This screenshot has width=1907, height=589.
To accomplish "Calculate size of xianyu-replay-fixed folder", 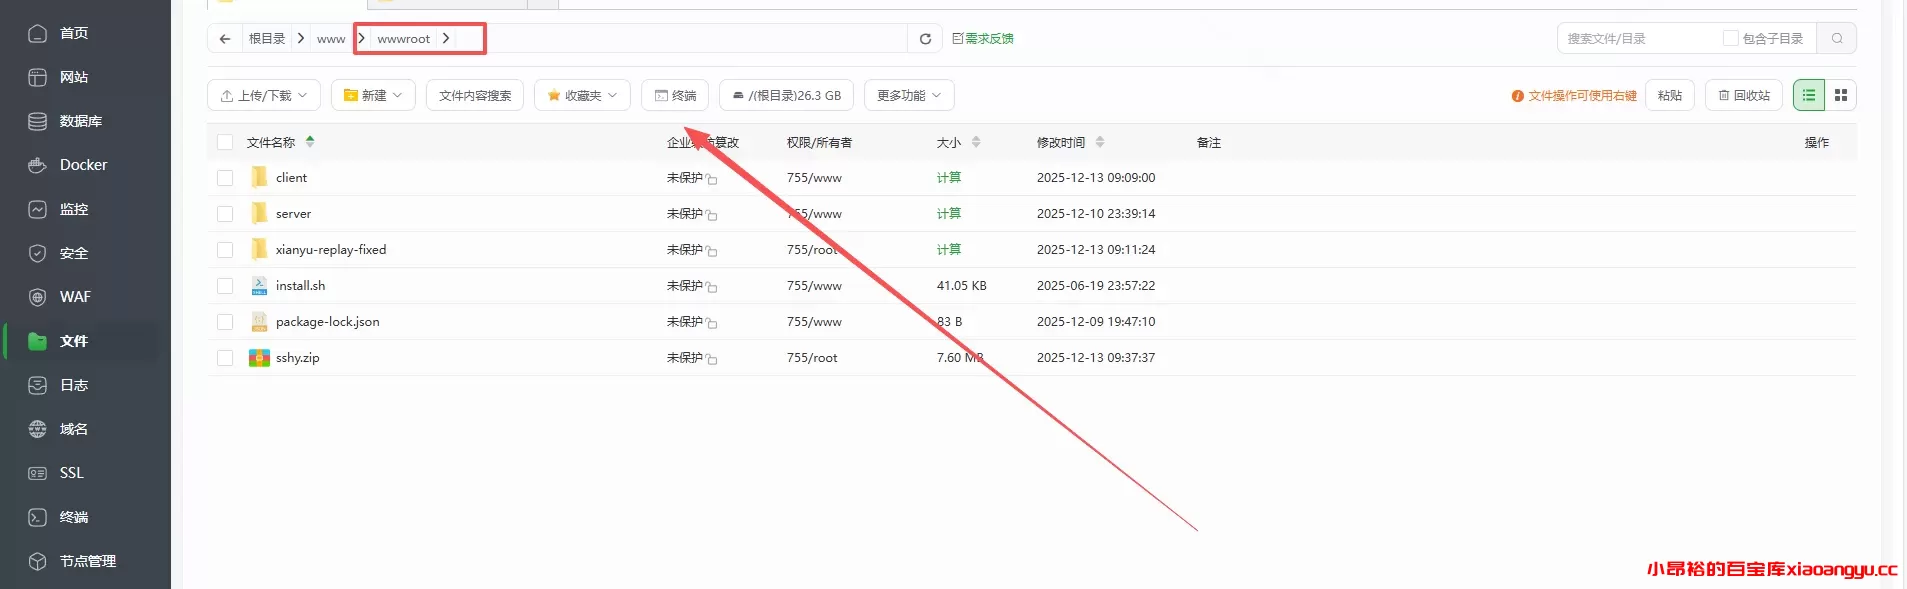I will pos(949,249).
